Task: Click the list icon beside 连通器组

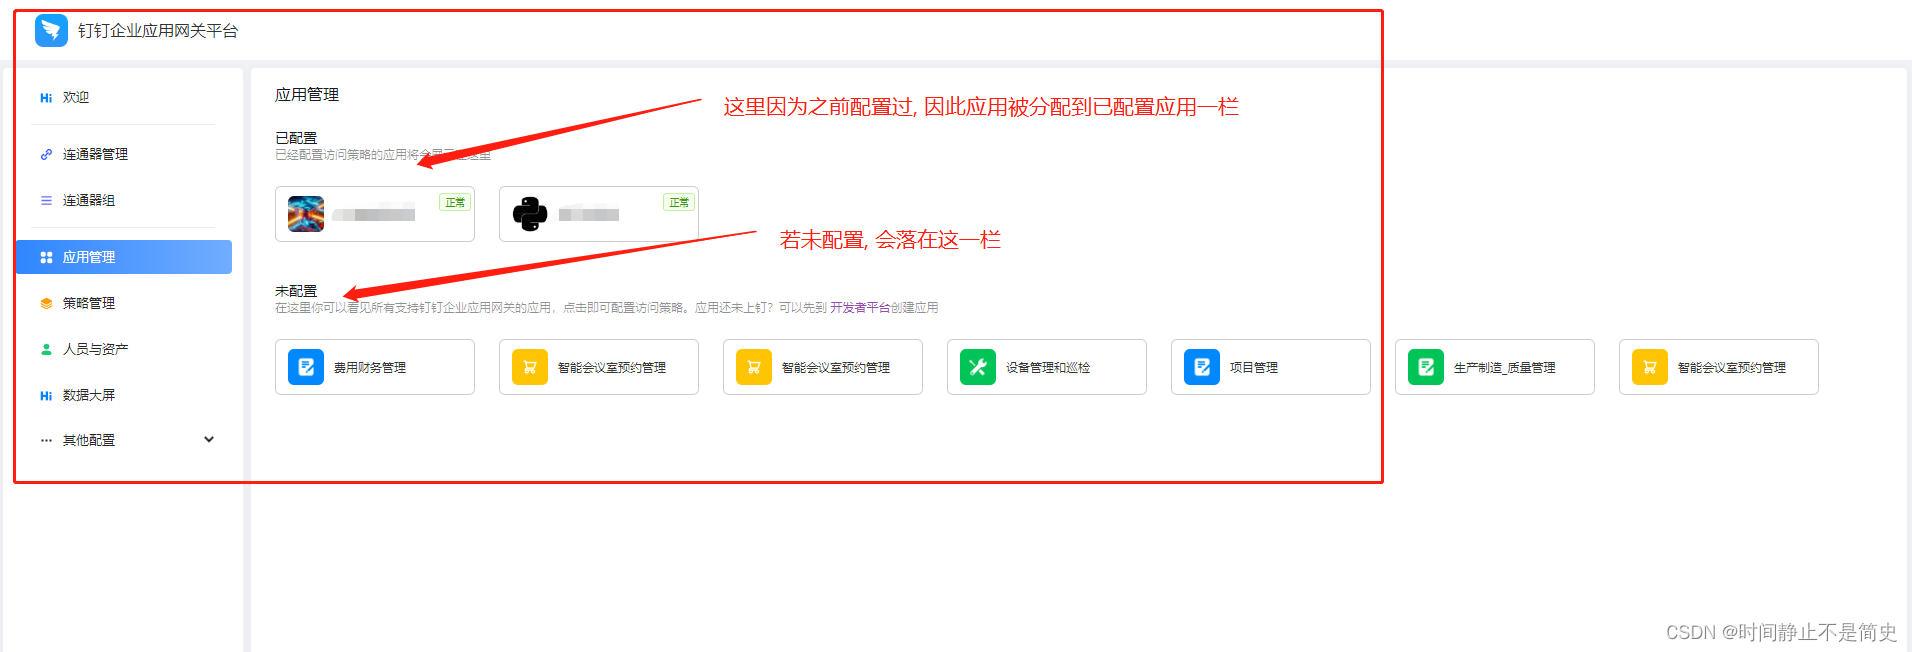Action: [x=46, y=200]
